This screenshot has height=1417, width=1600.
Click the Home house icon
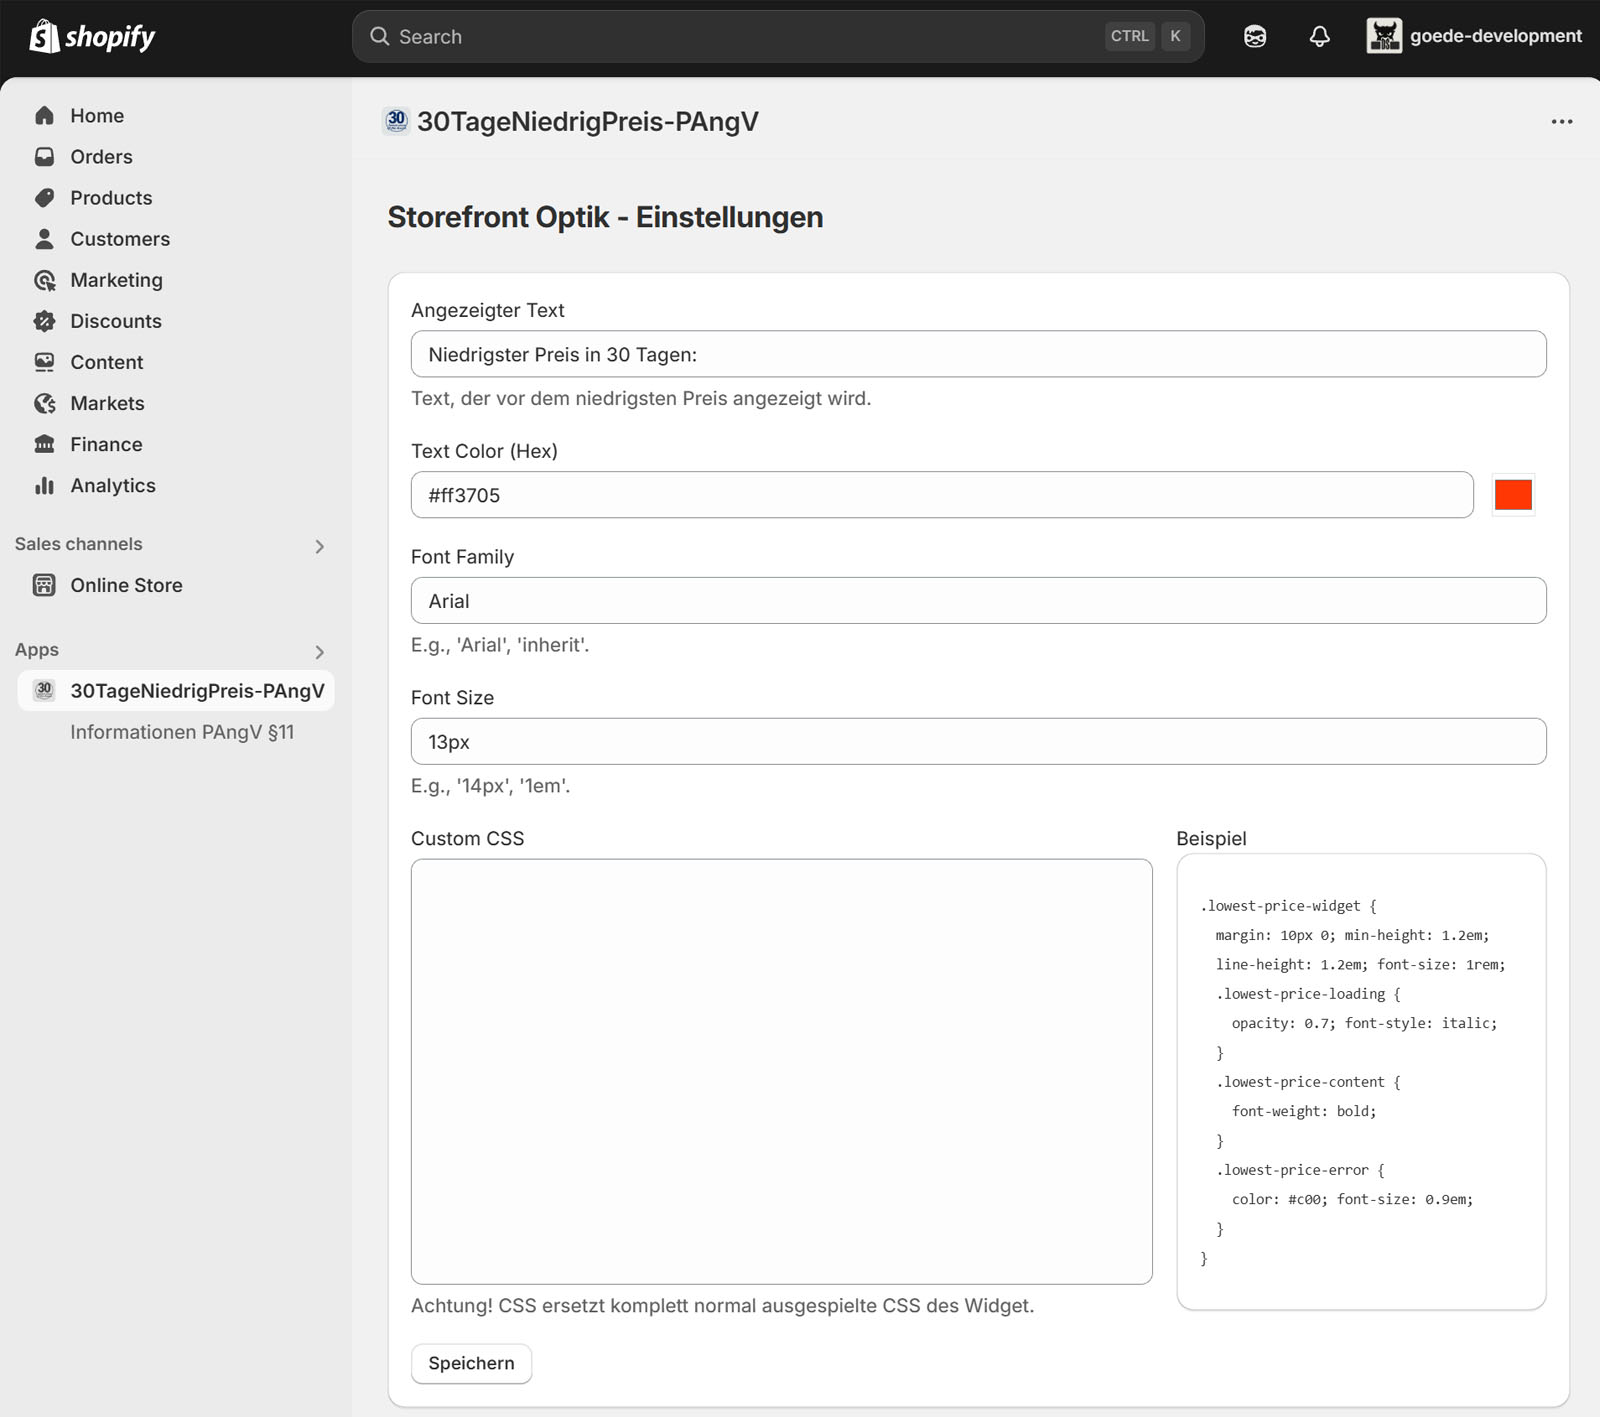coord(45,116)
